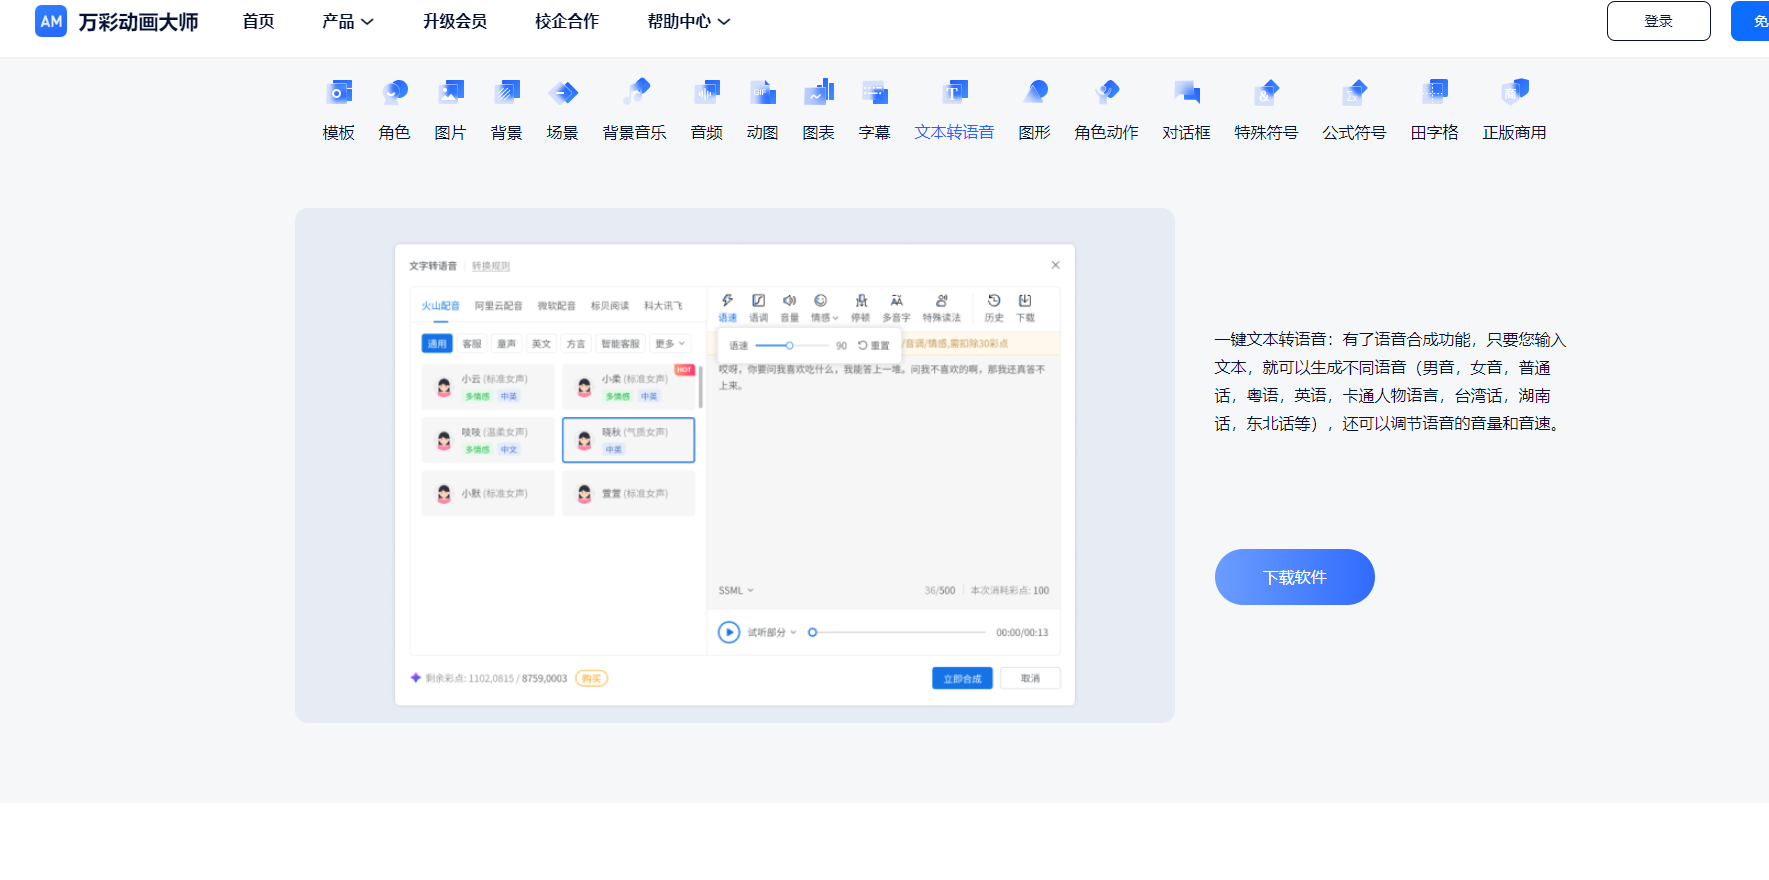The width and height of the screenshot is (1769, 880).
Task: Click the 登录 login button
Action: coord(1659,21)
